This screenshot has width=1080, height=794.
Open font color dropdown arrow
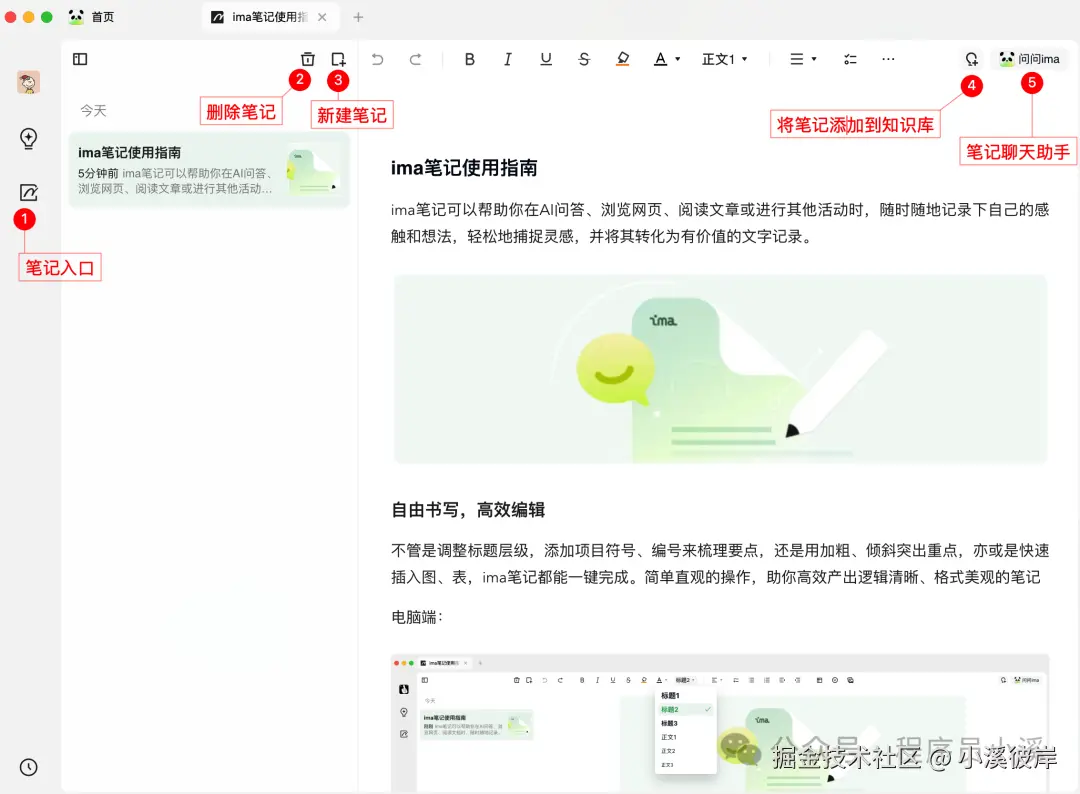(678, 59)
